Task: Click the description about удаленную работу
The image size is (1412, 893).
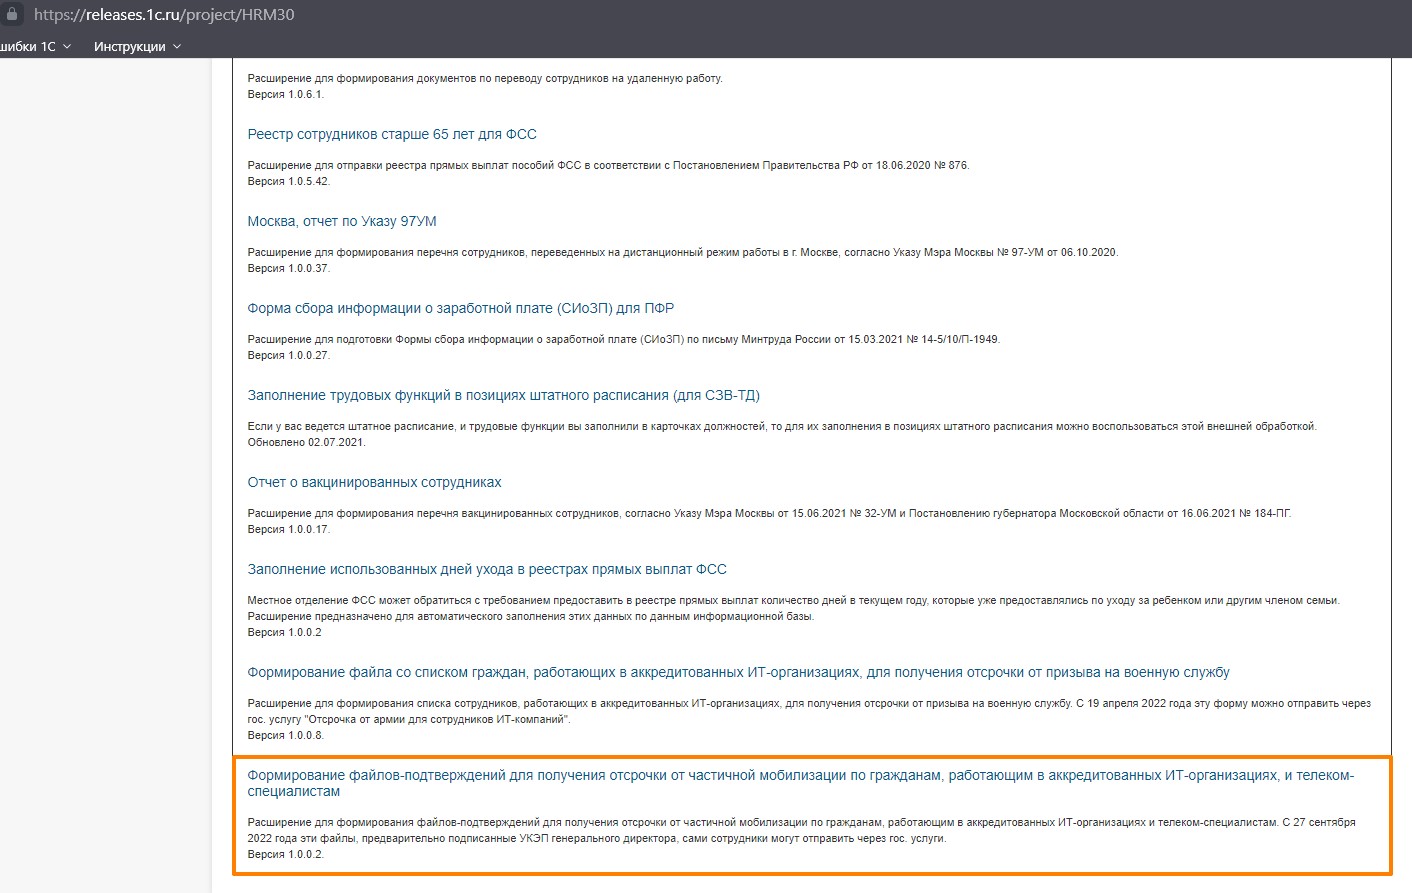Action: point(485,78)
